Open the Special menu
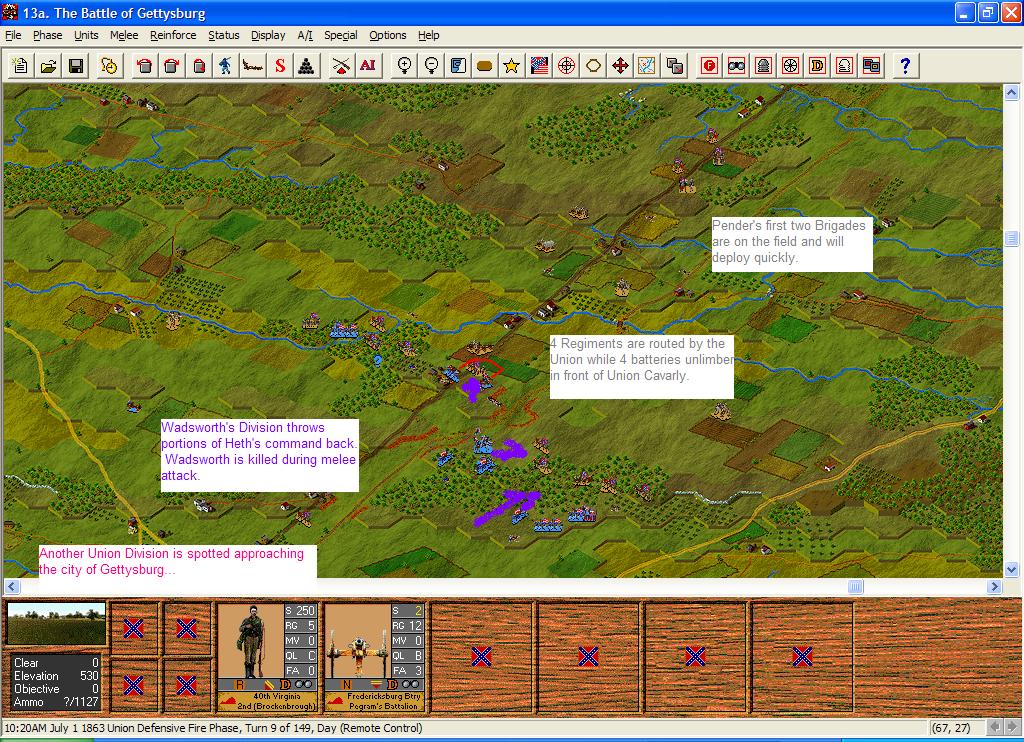The image size is (1024, 742). click(341, 35)
